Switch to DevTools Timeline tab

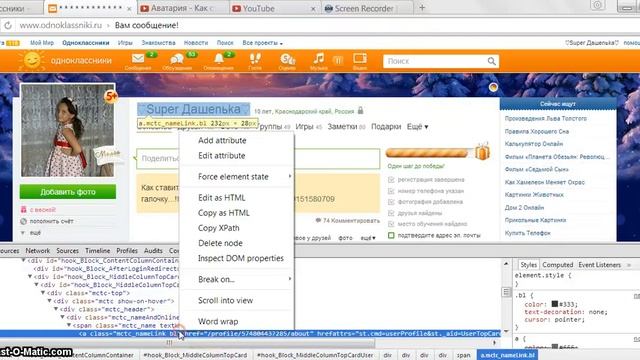coord(97,251)
